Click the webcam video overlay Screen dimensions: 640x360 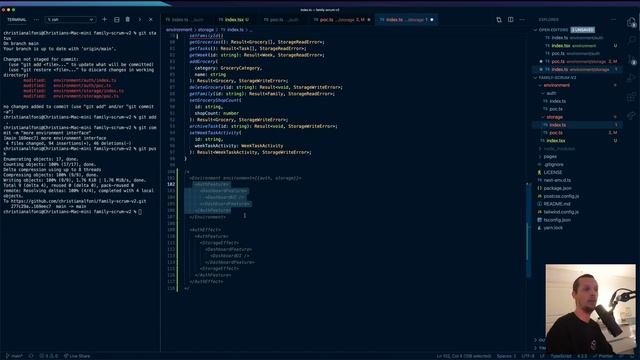coord(591,309)
